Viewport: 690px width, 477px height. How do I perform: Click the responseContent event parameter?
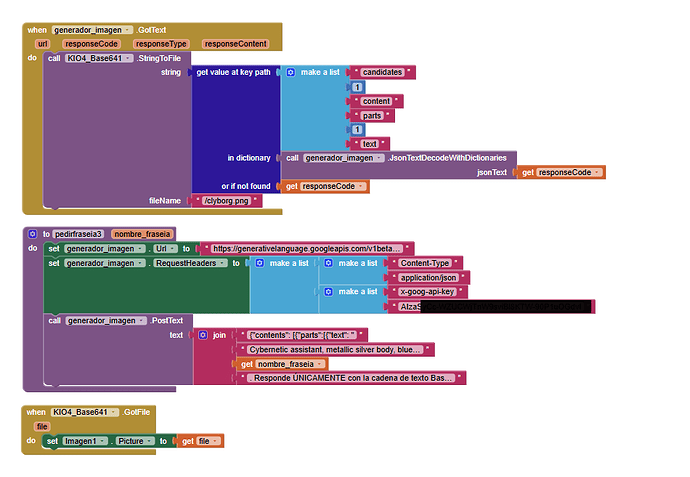click(x=235, y=44)
